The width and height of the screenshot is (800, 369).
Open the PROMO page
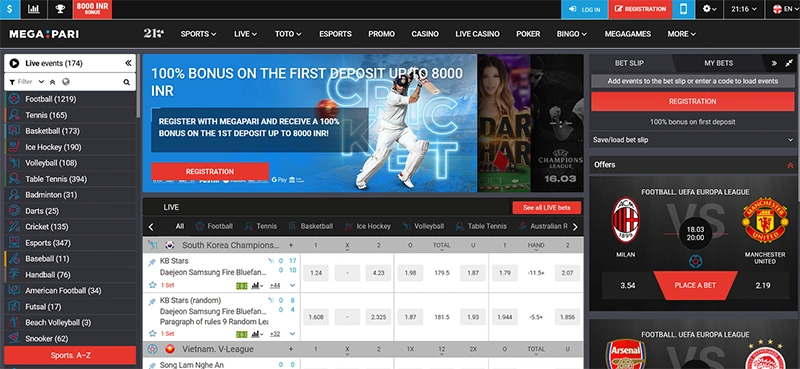tap(382, 34)
